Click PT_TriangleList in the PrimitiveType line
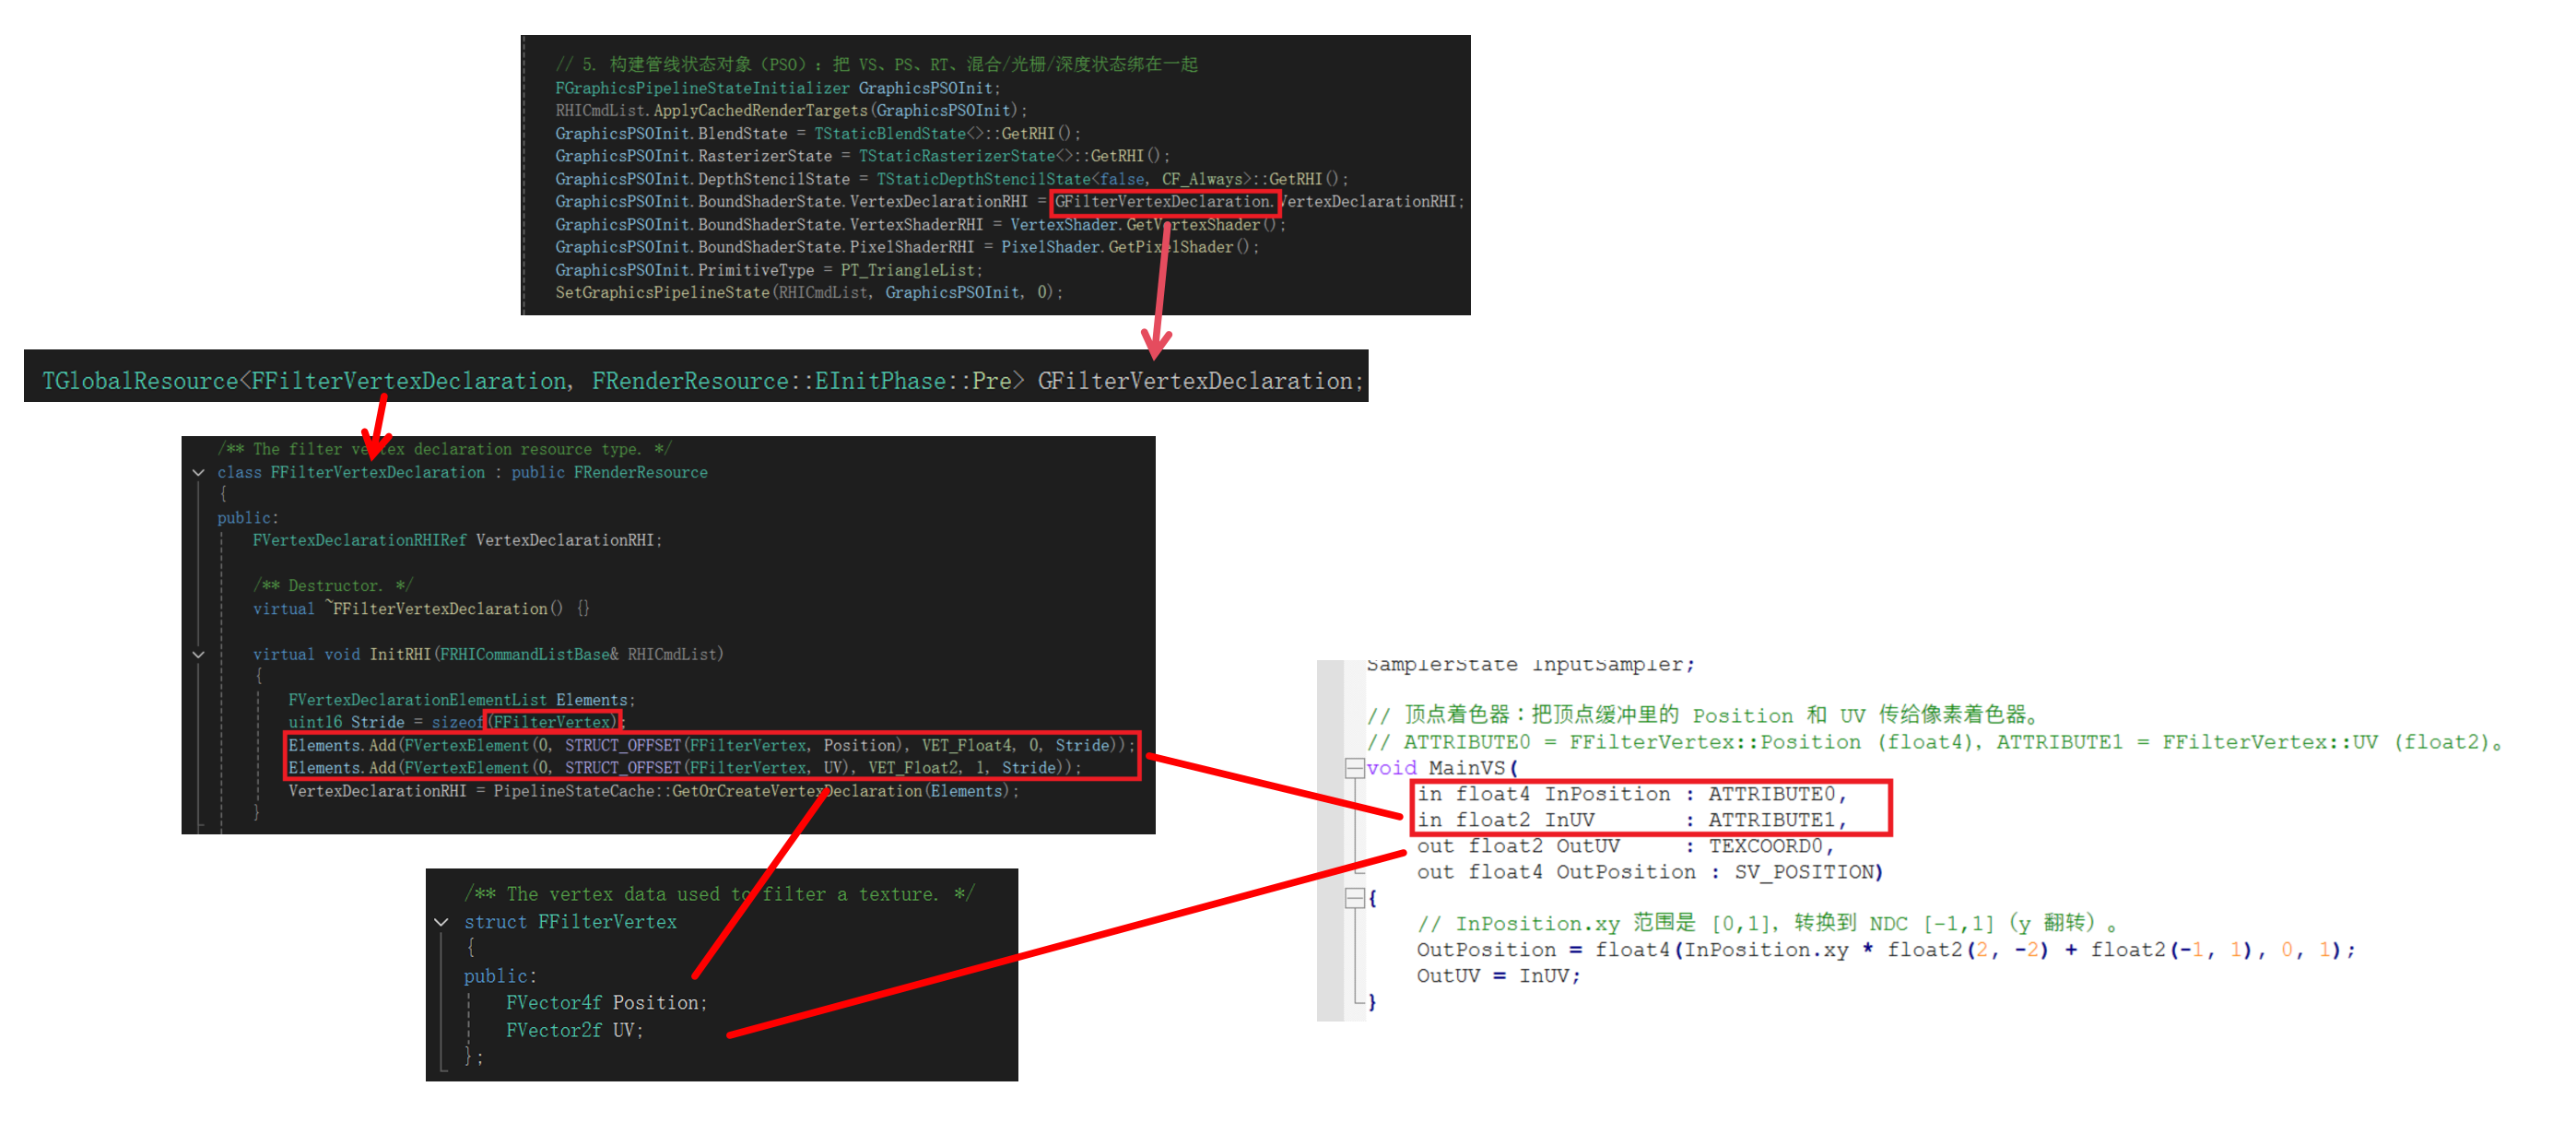 click(910, 270)
